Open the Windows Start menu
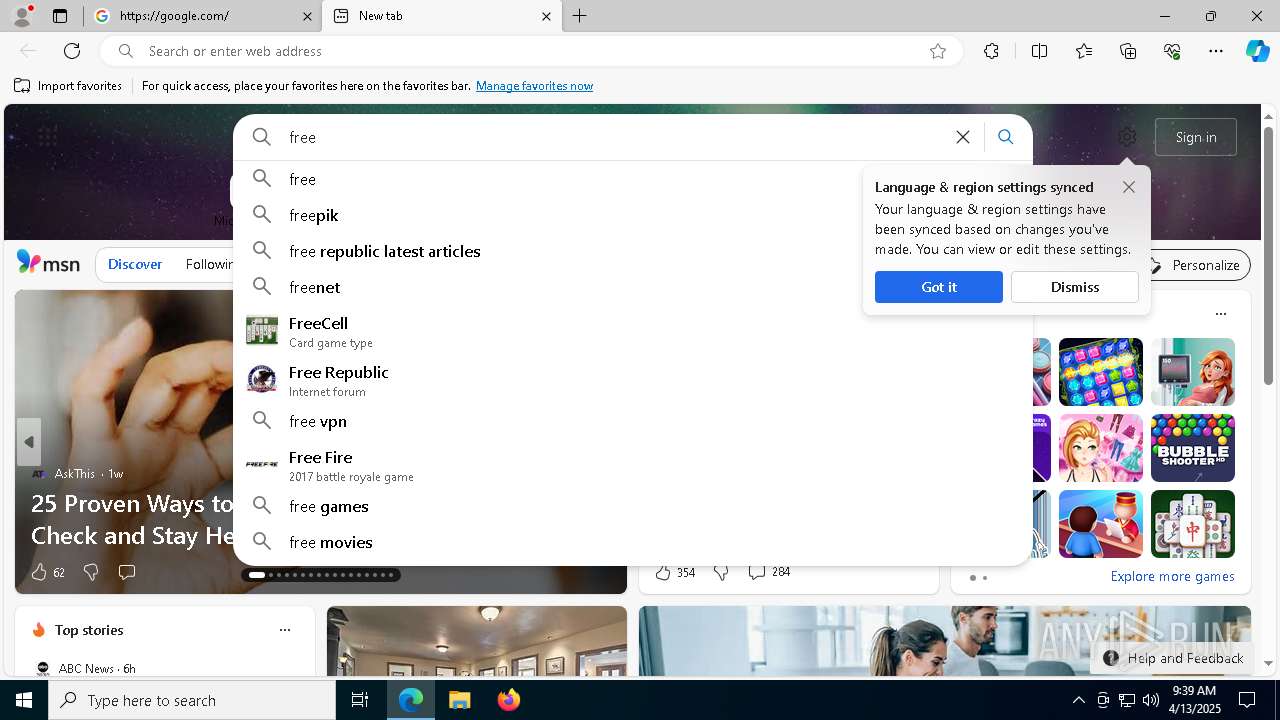The image size is (1280, 720). pyautogui.click(x=24, y=700)
